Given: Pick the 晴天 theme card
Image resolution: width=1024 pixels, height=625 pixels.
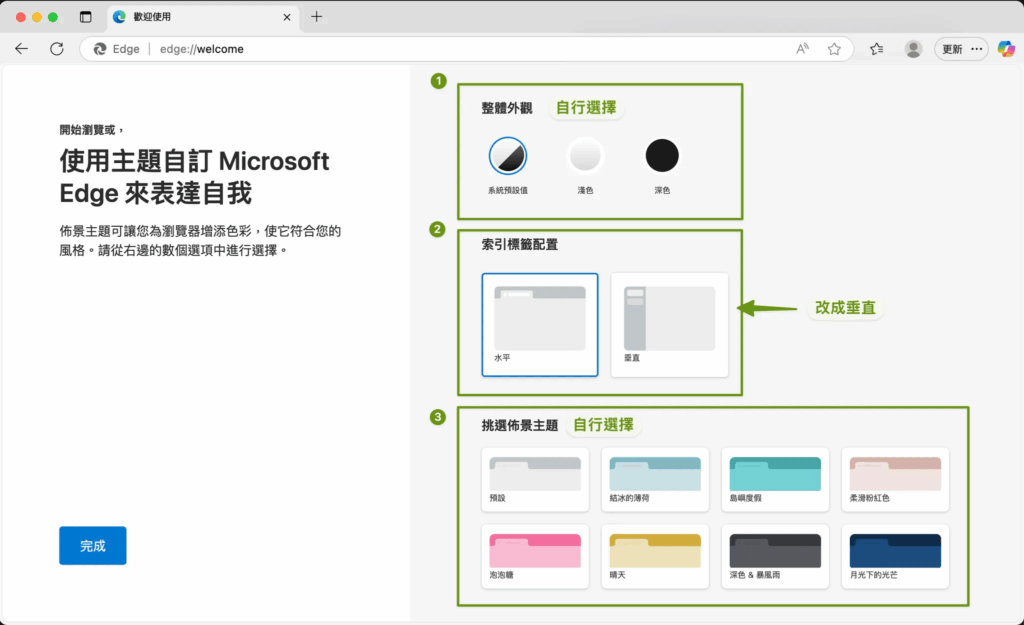Looking at the screenshot, I should point(655,556).
